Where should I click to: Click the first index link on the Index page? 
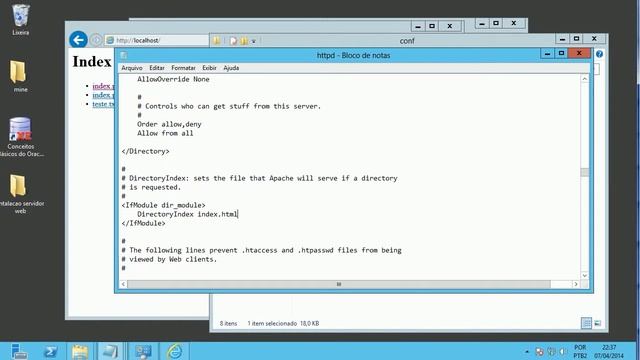103,86
